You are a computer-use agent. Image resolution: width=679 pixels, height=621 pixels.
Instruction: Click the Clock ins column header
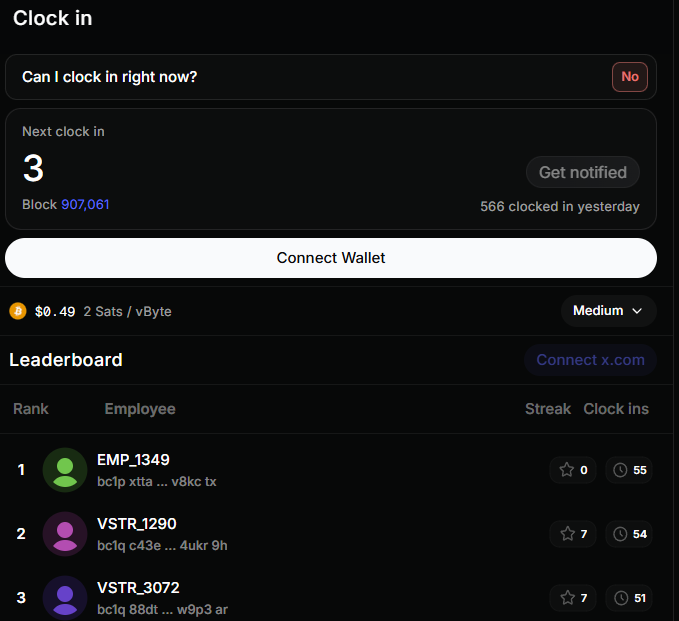tap(616, 409)
